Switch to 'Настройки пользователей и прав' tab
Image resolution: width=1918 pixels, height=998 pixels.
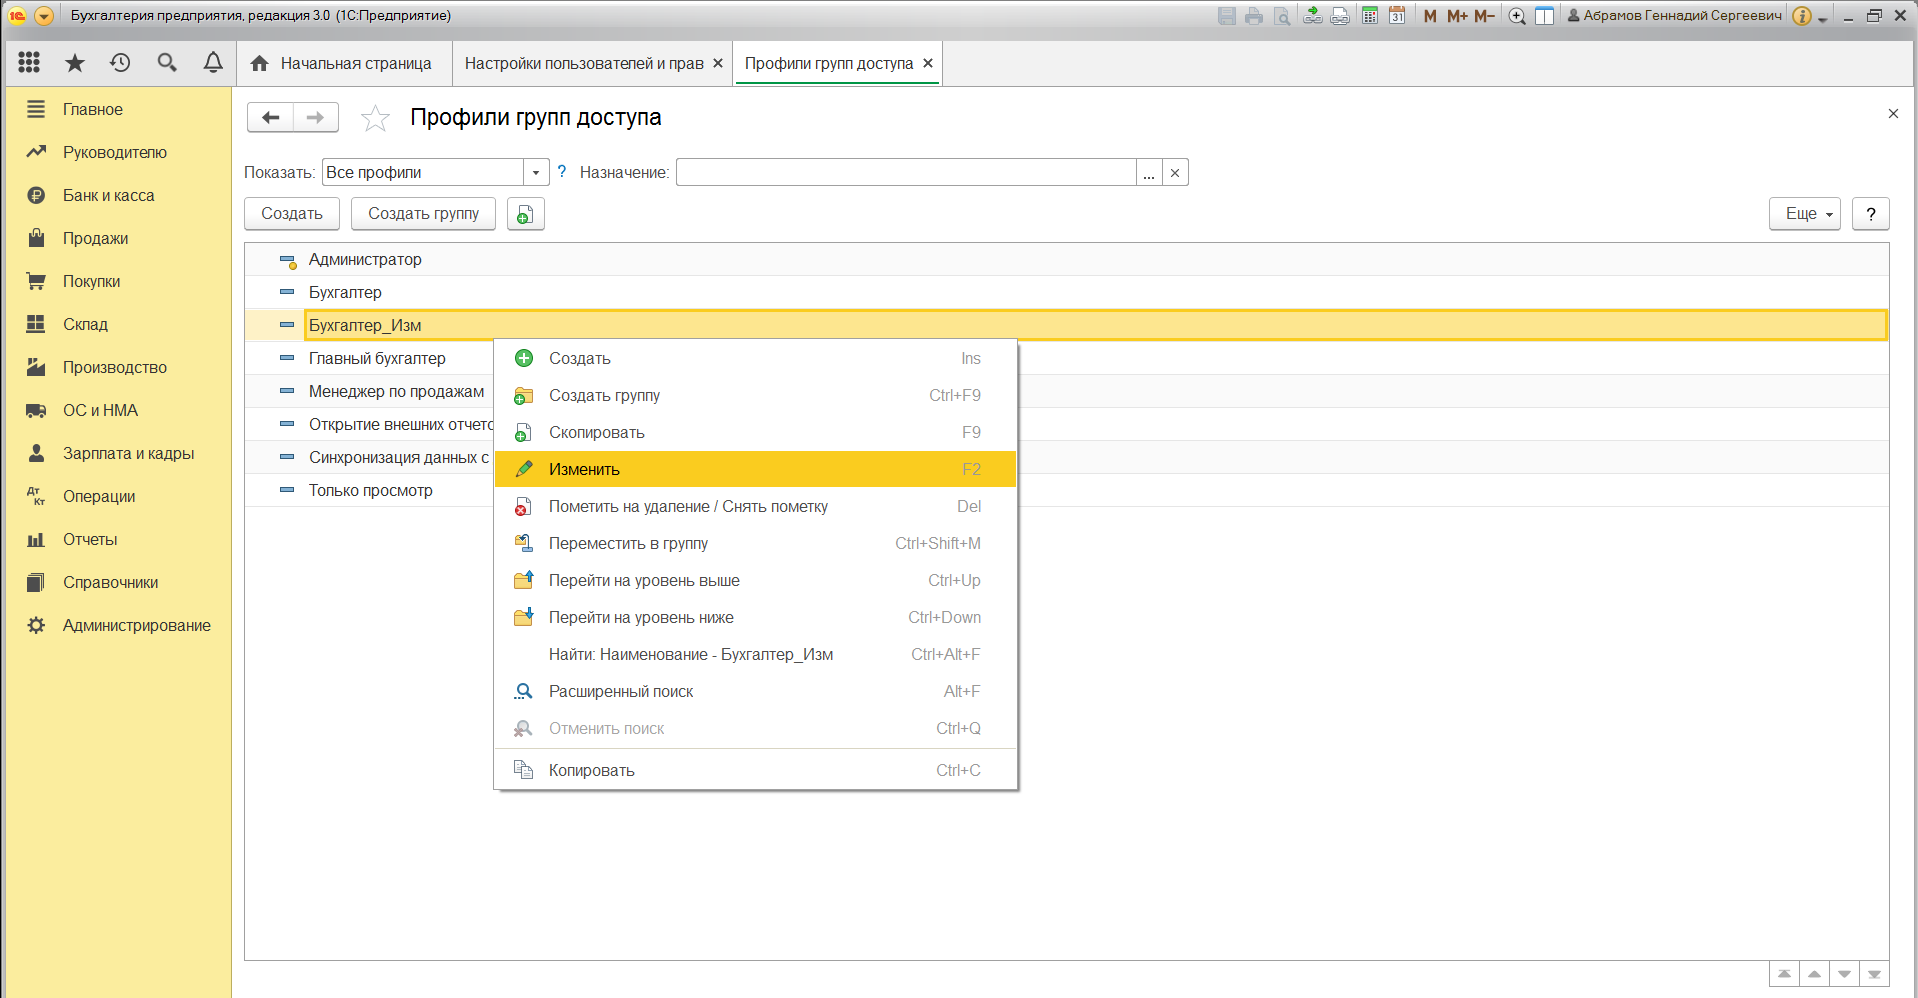click(x=584, y=63)
